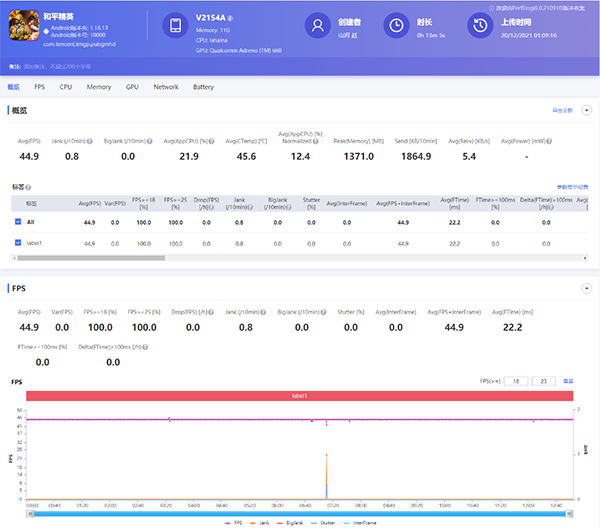The height and width of the screenshot is (528, 600).
Task: Open the Battery tab
Action: pyautogui.click(x=203, y=87)
